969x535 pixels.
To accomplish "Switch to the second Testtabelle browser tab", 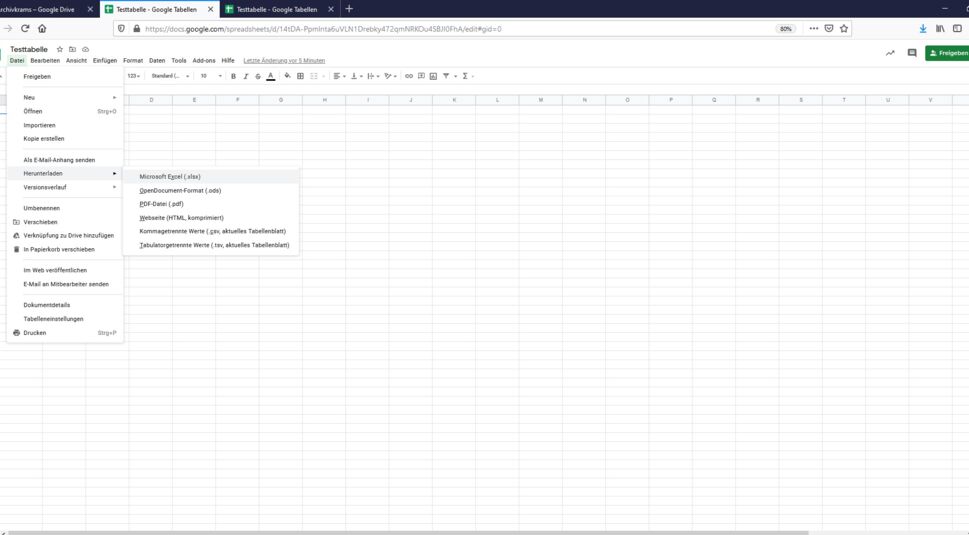I will pyautogui.click(x=279, y=9).
